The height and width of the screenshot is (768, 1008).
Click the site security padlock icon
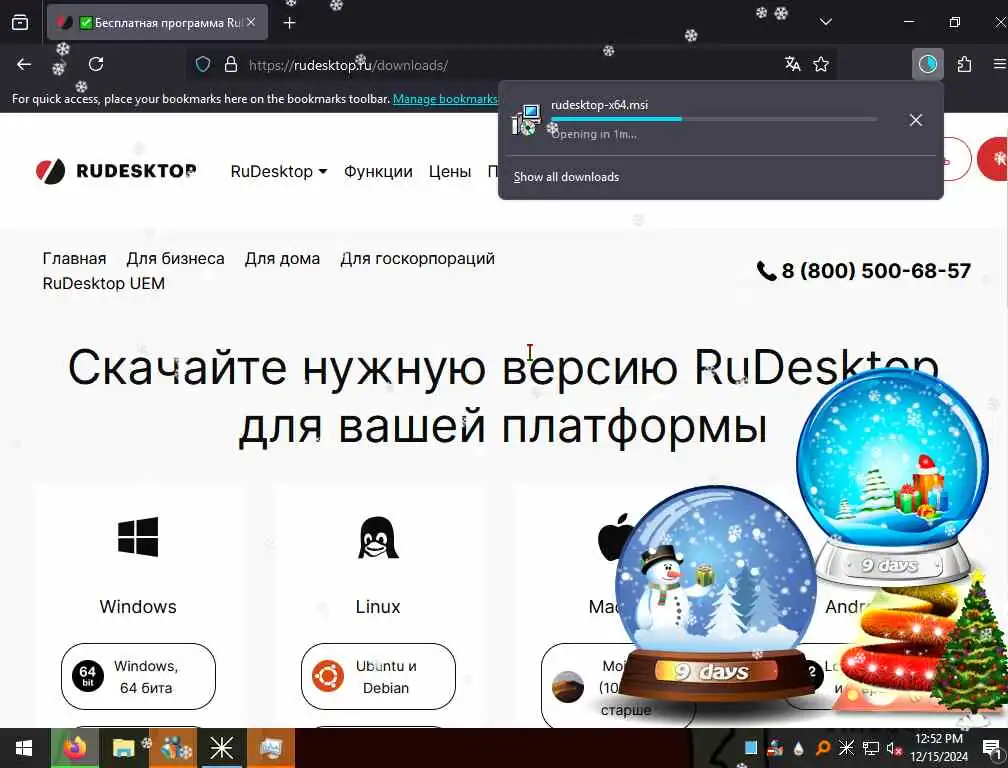(231, 64)
